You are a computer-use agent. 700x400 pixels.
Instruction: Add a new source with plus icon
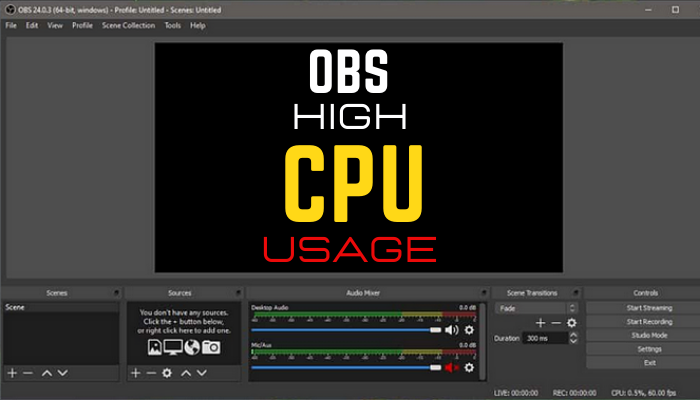click(x=136, y=373)
